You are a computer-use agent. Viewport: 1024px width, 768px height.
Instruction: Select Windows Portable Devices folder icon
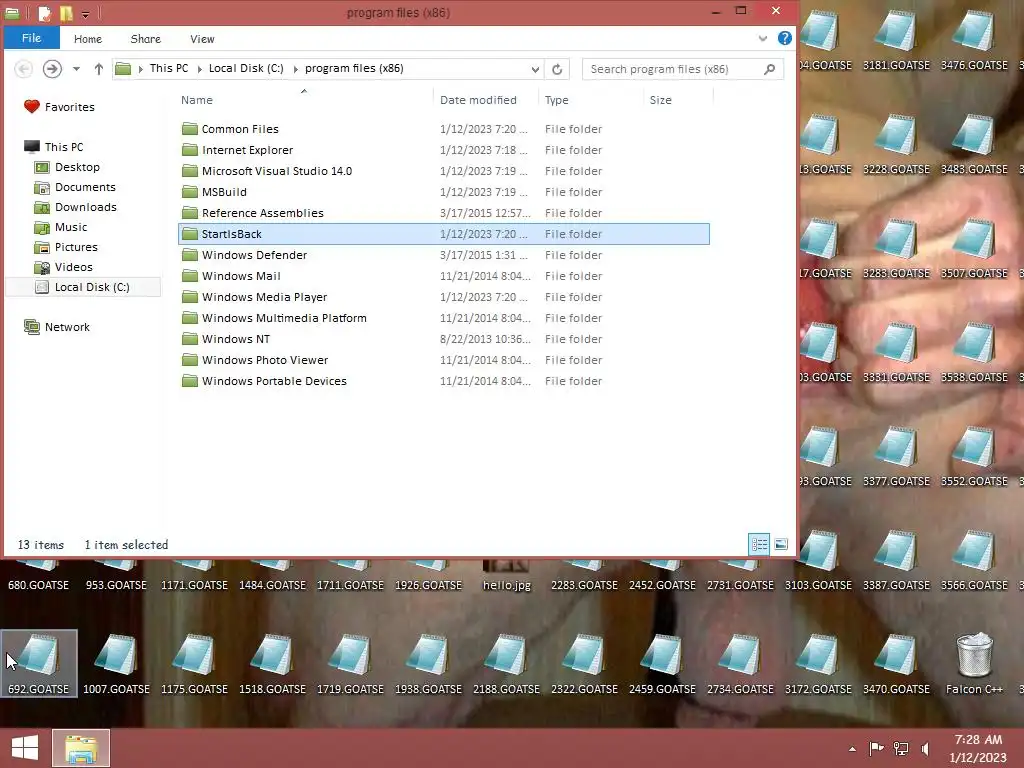point(190,381)
